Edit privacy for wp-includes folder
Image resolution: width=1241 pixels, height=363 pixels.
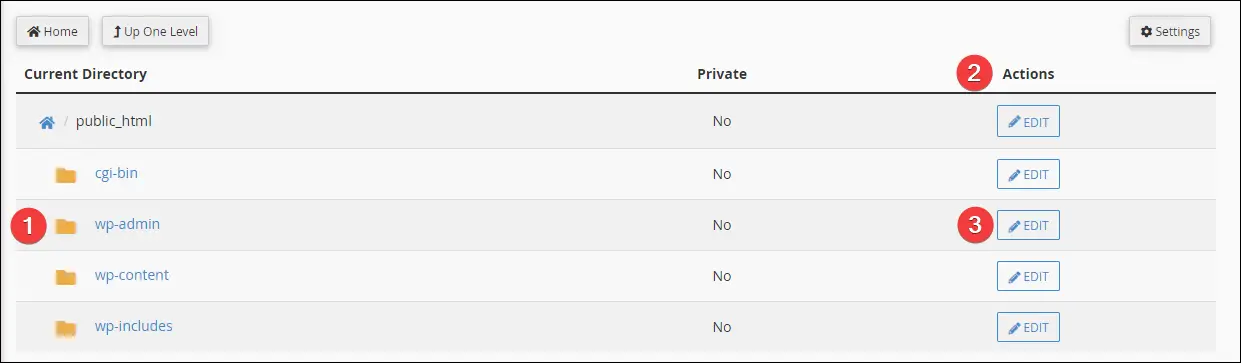pyautogui.click(x=1028, y=327)
